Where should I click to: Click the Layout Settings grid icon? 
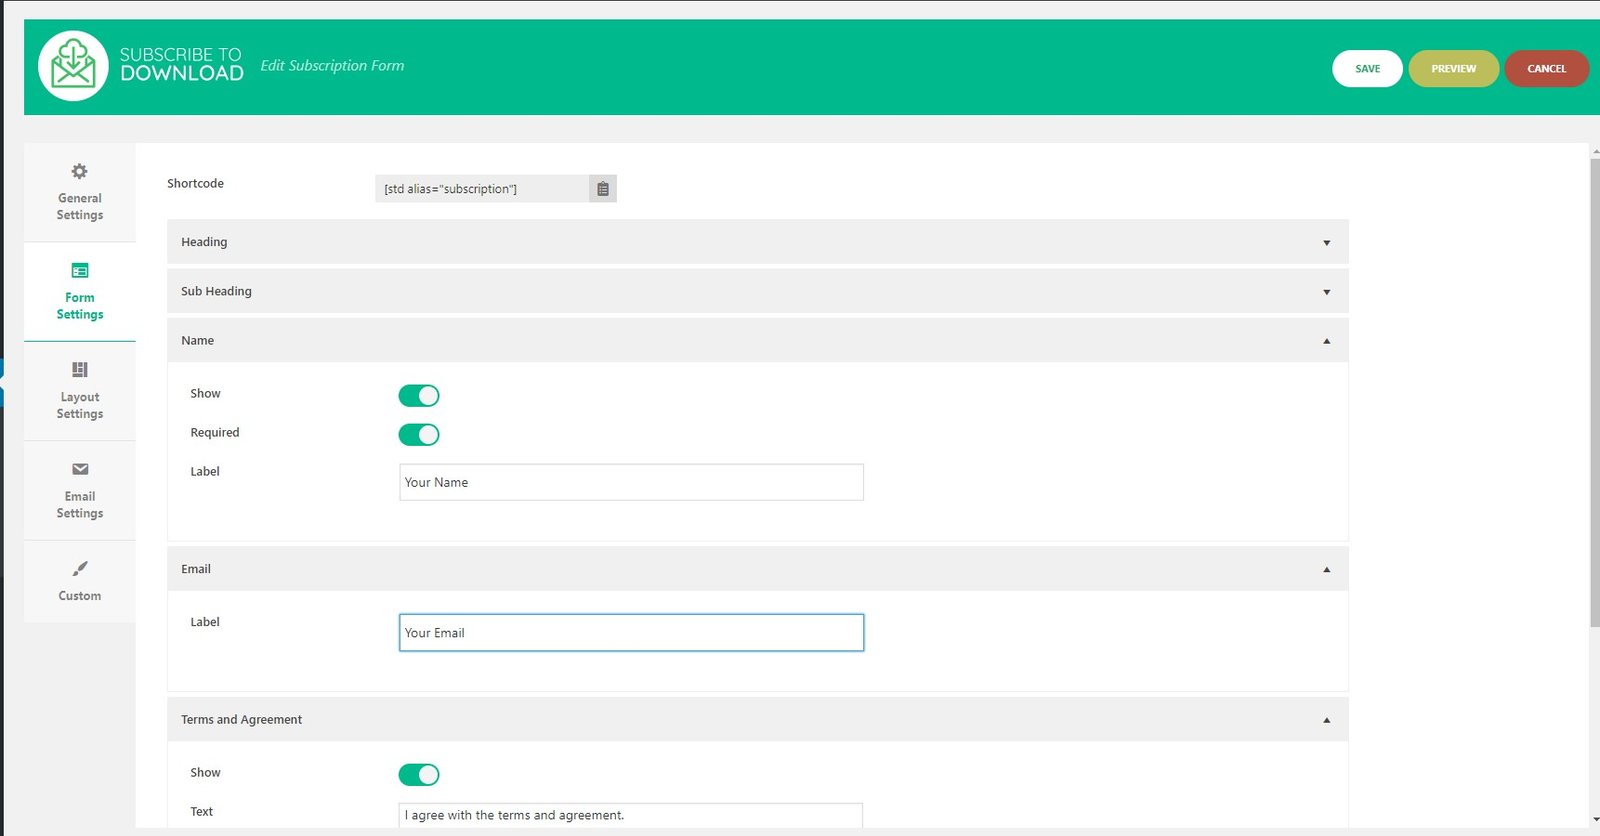pyautogui.click(x=80, y=370)
